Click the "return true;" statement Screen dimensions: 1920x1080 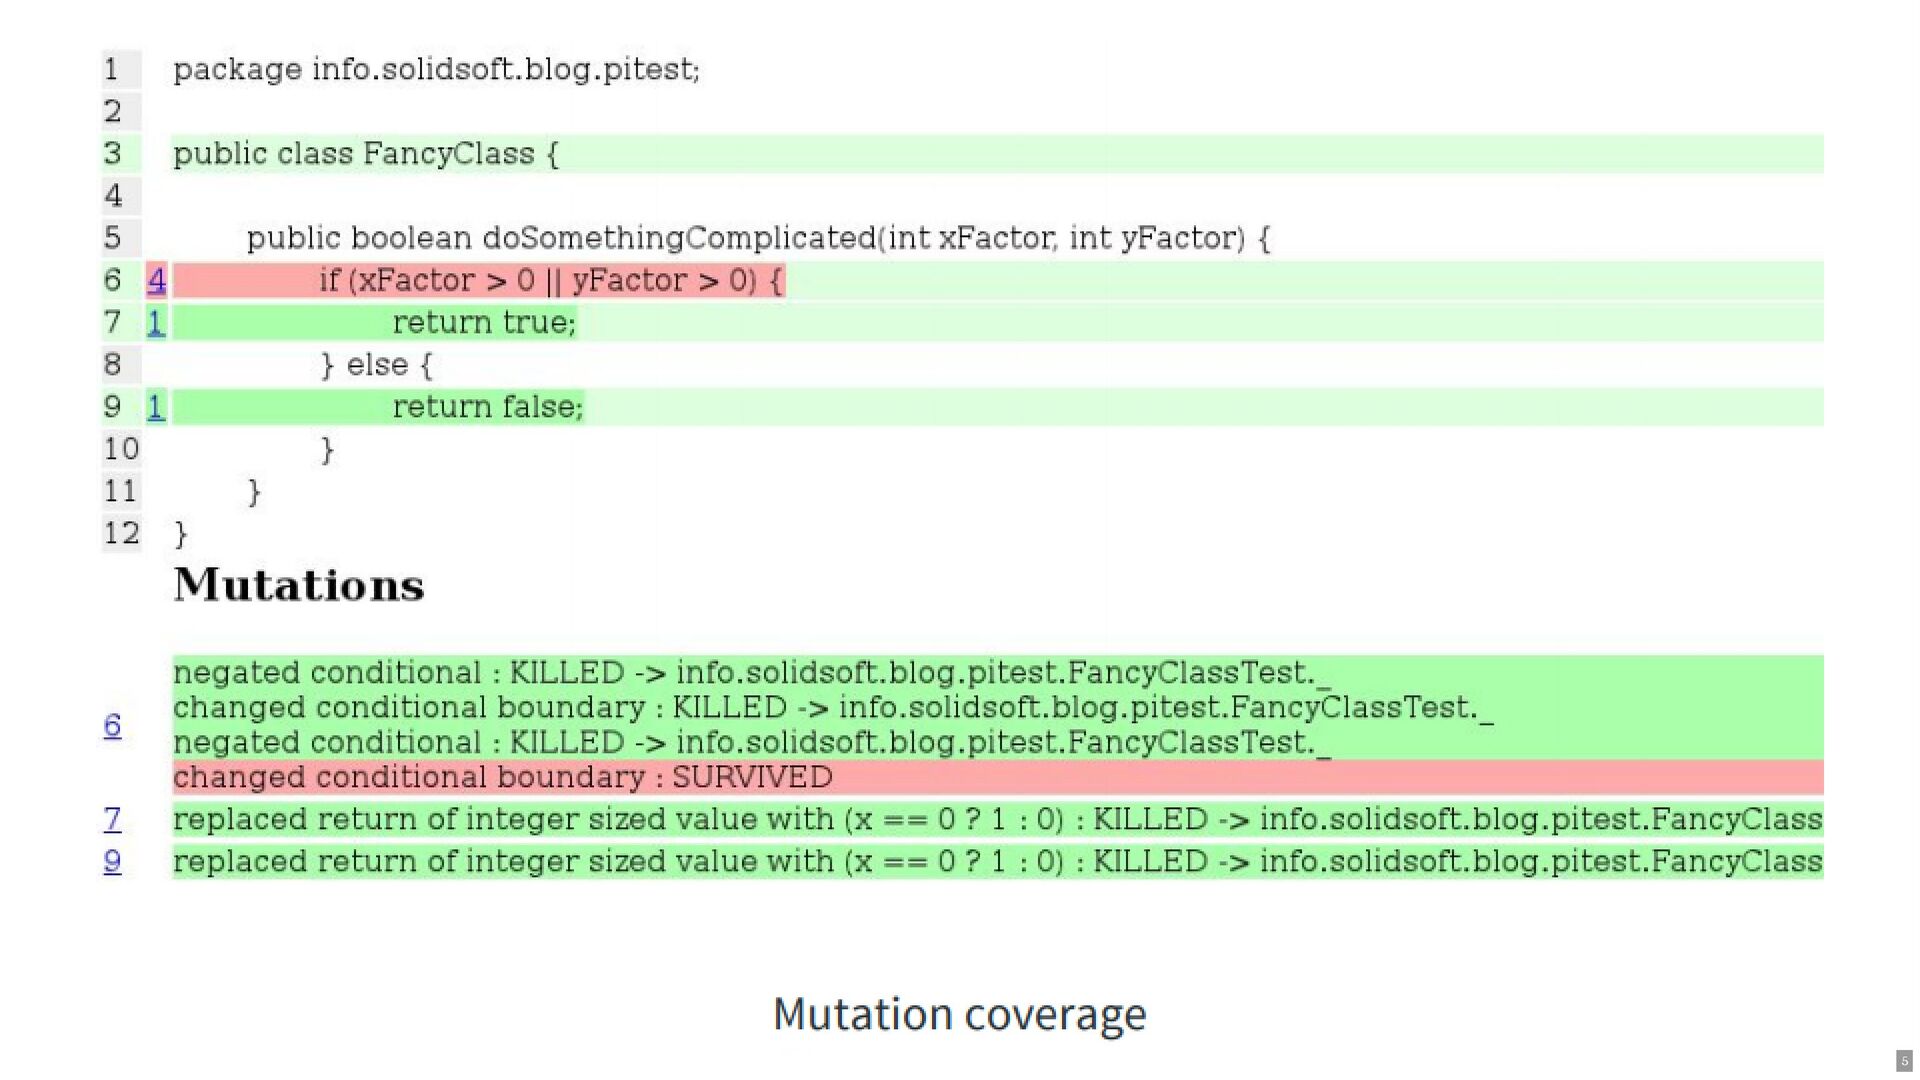point(484,323)
